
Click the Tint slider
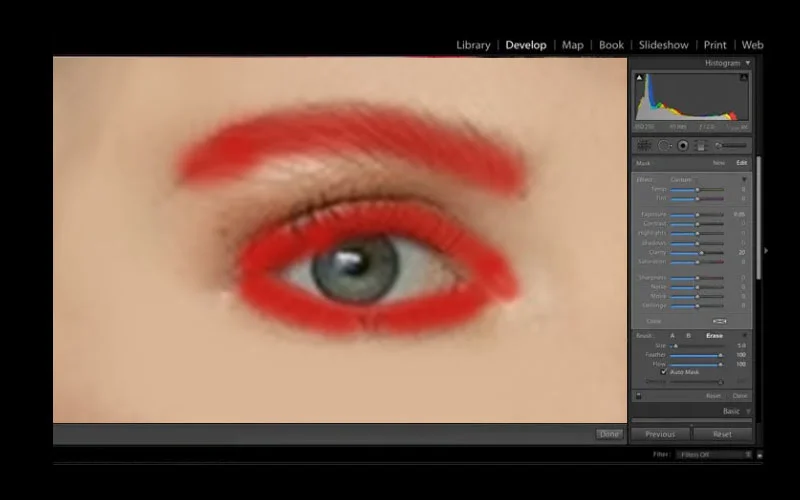[697, 198]
